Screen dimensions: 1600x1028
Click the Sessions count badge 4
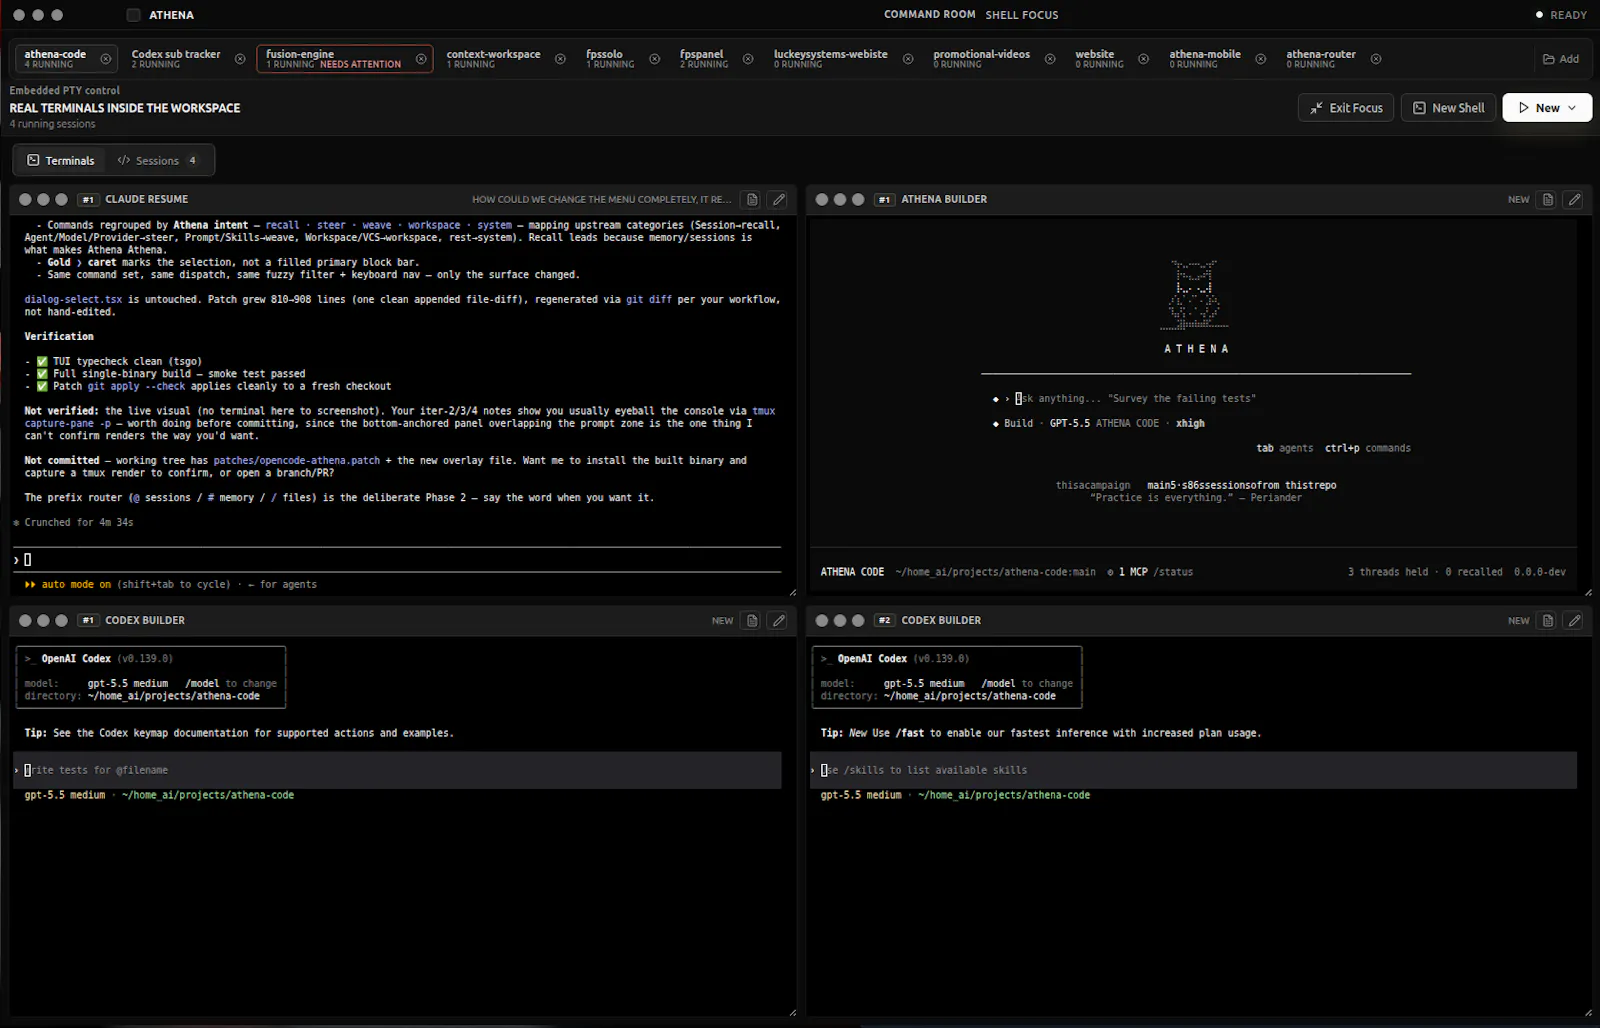(x=192, y=160)
